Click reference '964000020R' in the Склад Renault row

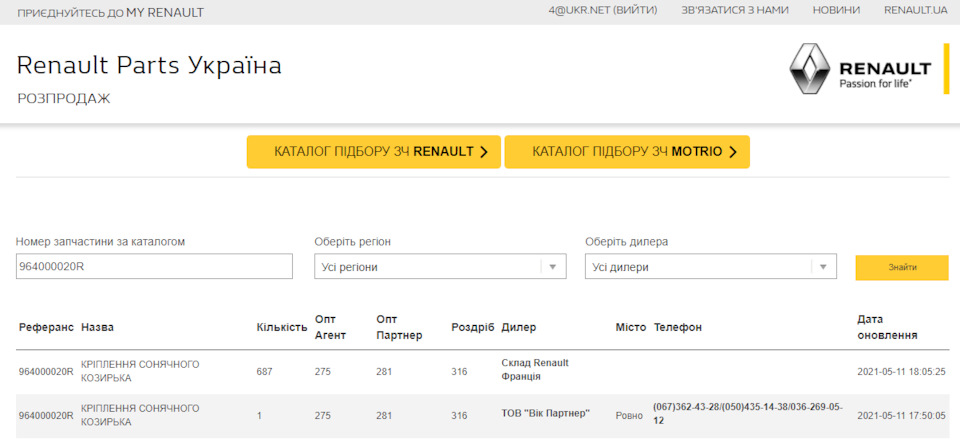coord(46,372)
